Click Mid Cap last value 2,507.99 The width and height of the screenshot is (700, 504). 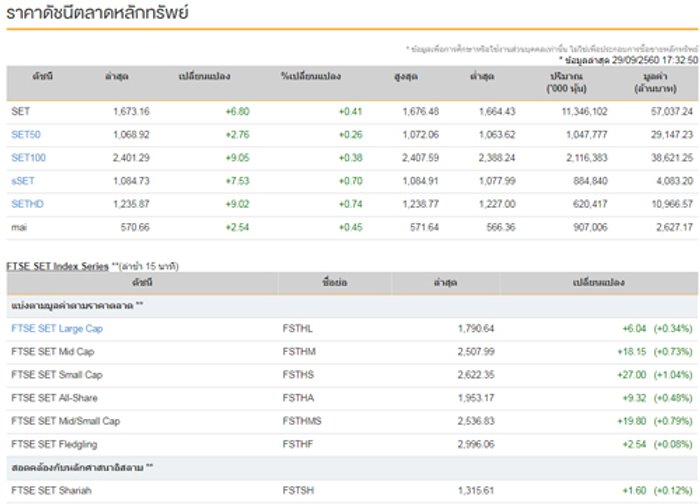tap(476, 352)
